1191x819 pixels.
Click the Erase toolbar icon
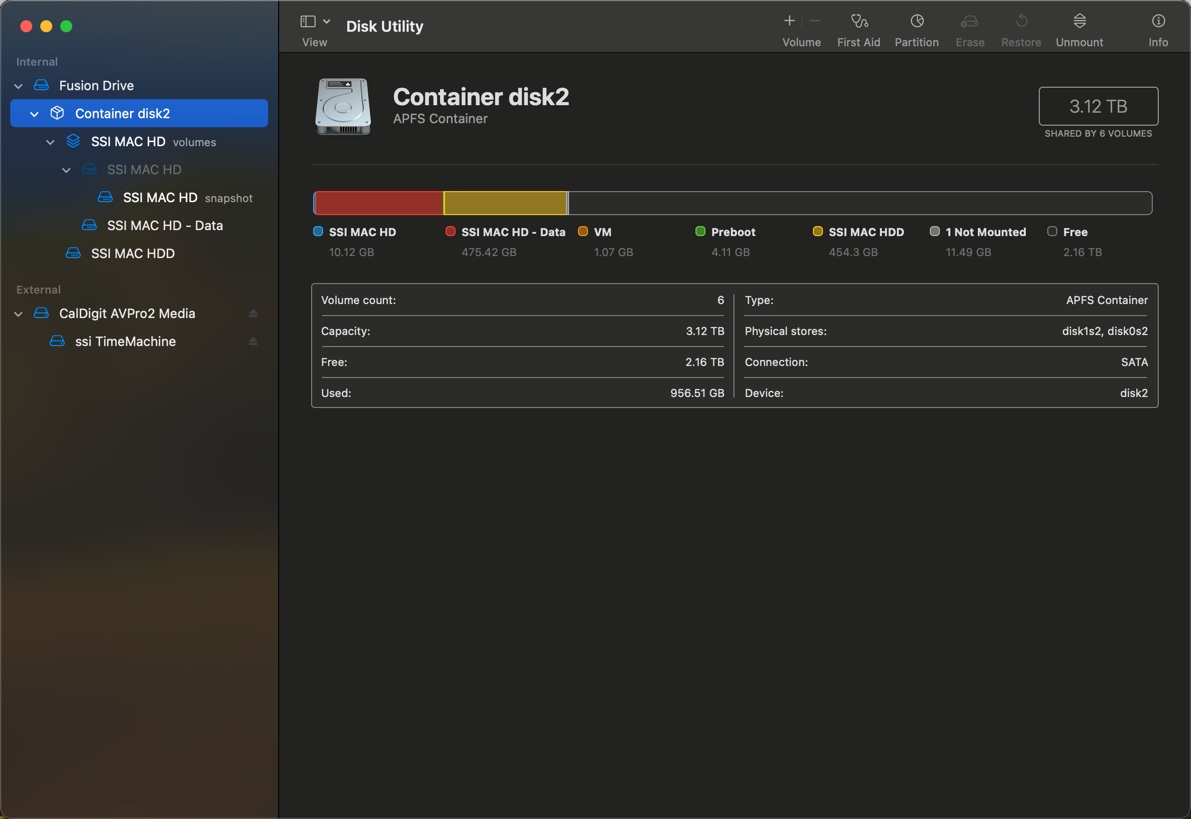[x=969, y=21]
